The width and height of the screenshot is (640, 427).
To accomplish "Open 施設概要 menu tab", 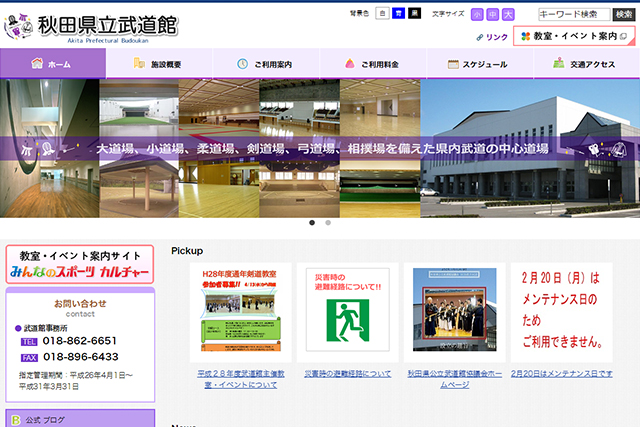I will tap(159, 63).
